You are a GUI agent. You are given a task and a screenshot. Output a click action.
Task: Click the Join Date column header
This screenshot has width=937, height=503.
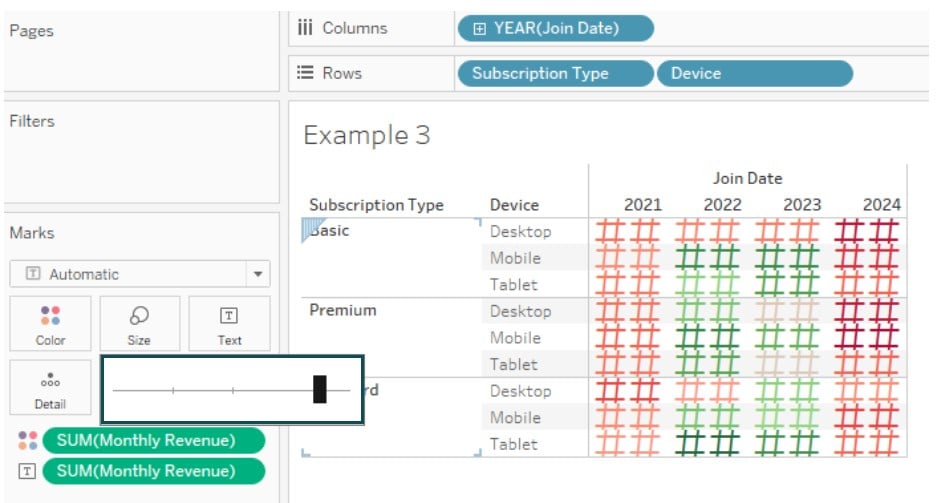[x=747, y=178]
